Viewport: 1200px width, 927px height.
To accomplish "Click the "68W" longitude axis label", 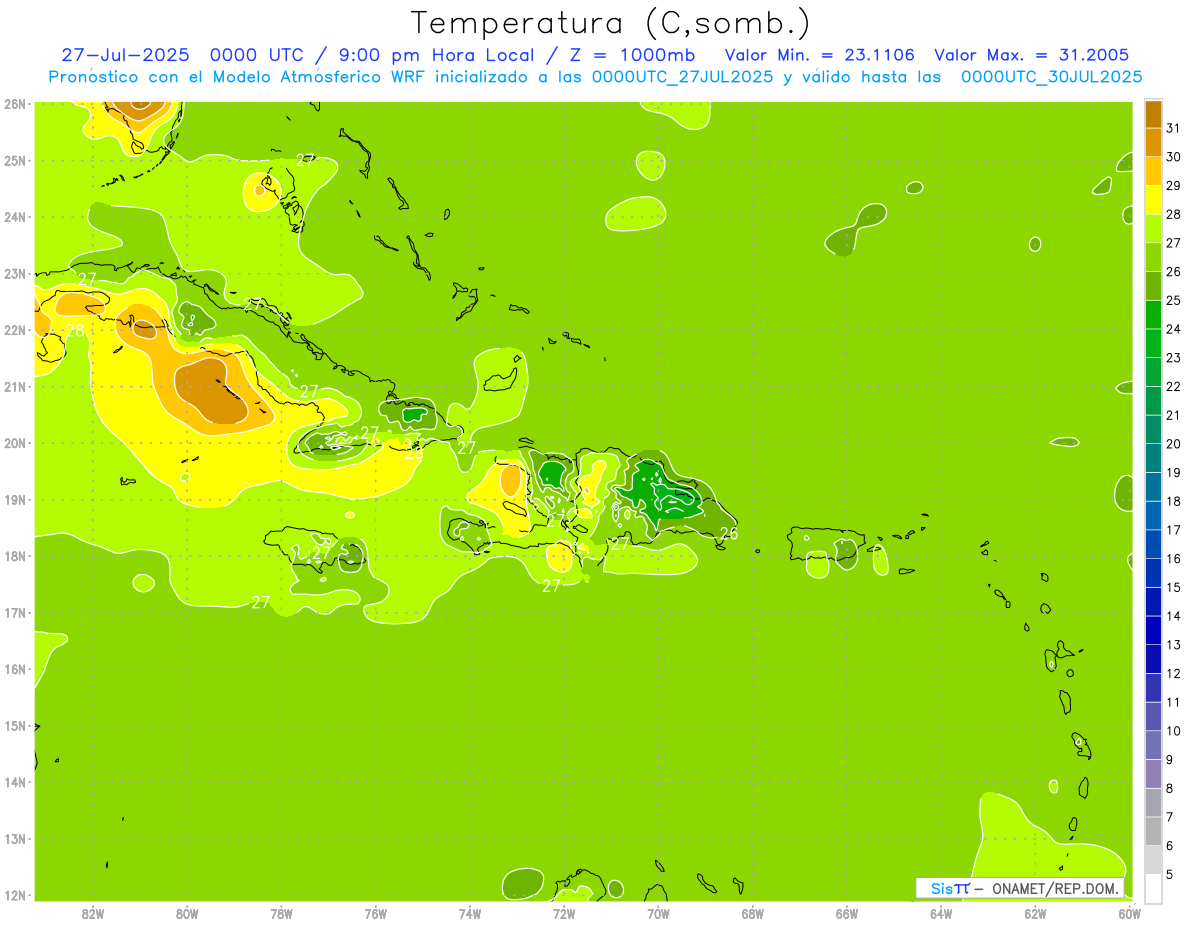I will 753,913.
